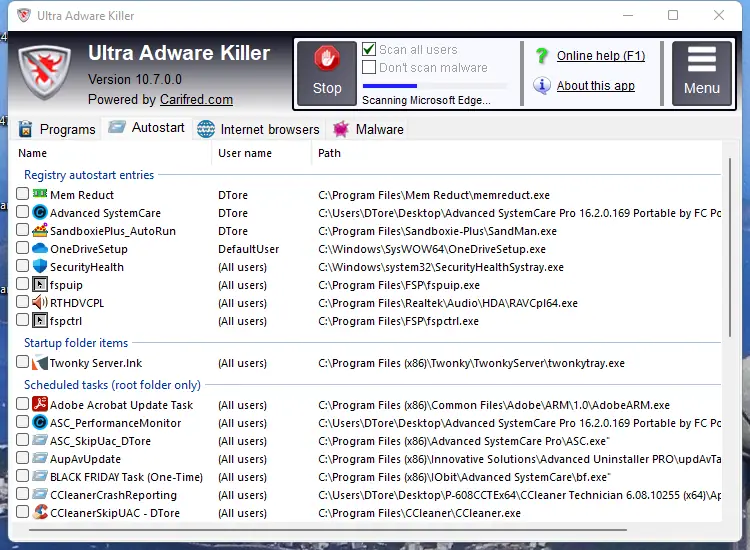Click the vertical list scrollbar
Image resolution: width=750 pixels, height=550 pixels.
pos(729,247)
